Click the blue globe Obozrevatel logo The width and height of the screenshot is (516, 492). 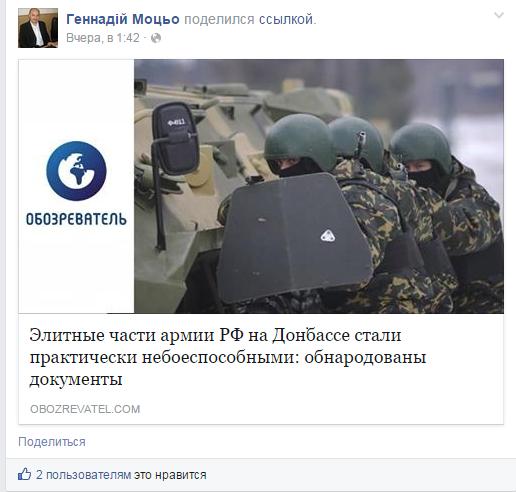point(76,171)
